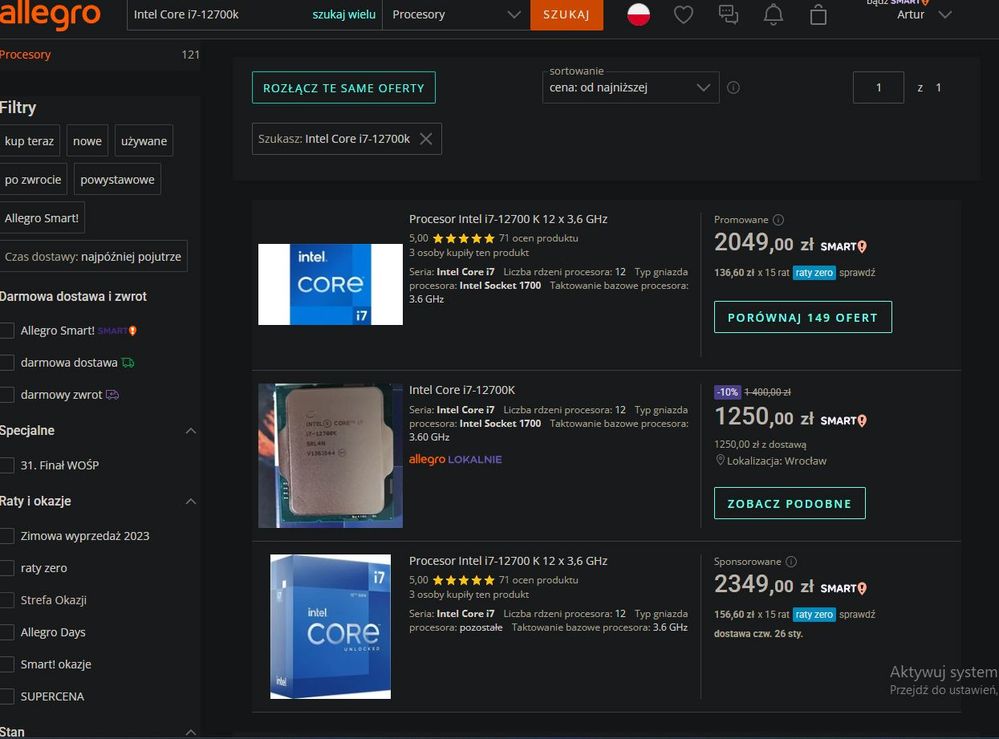
Task: Open Czas dostawy filter dropdown
Action: [93, 256]
